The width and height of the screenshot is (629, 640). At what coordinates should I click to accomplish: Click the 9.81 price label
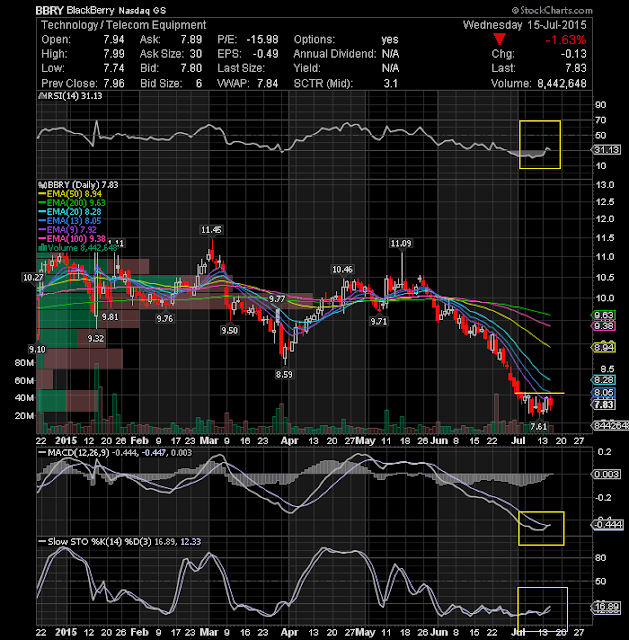pyautogui.click(x=110, y=317)
